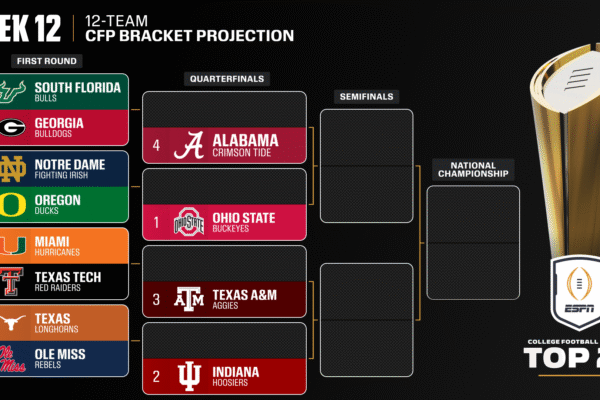
Task: Click the Oregon Ducks O logo
Action: pos(15,204)
